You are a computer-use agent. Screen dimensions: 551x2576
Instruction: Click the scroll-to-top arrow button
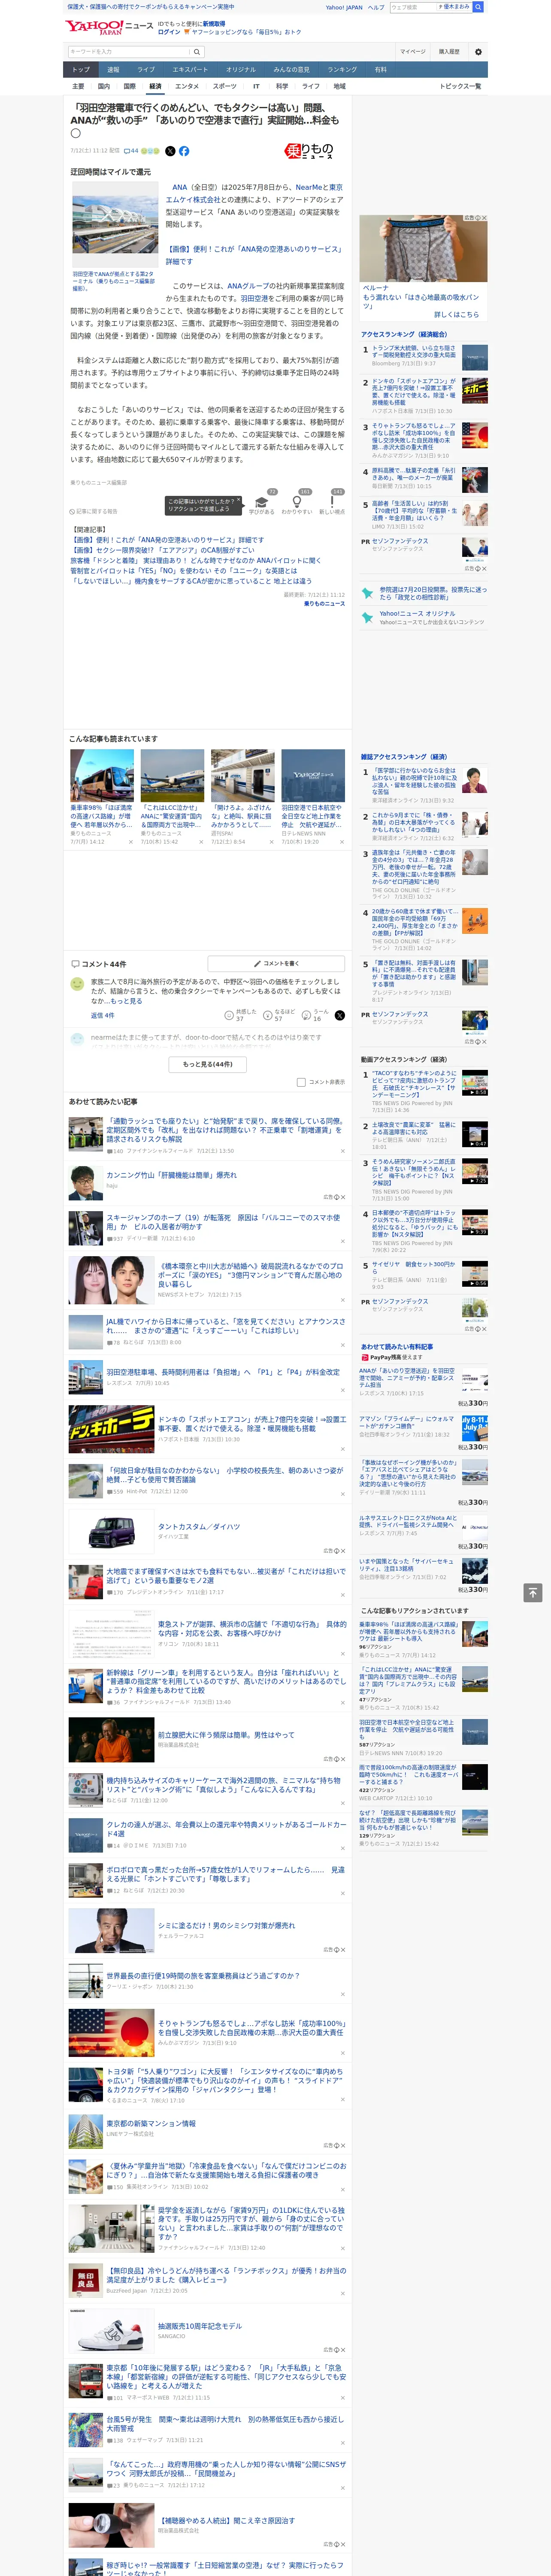coord(533,1592)
